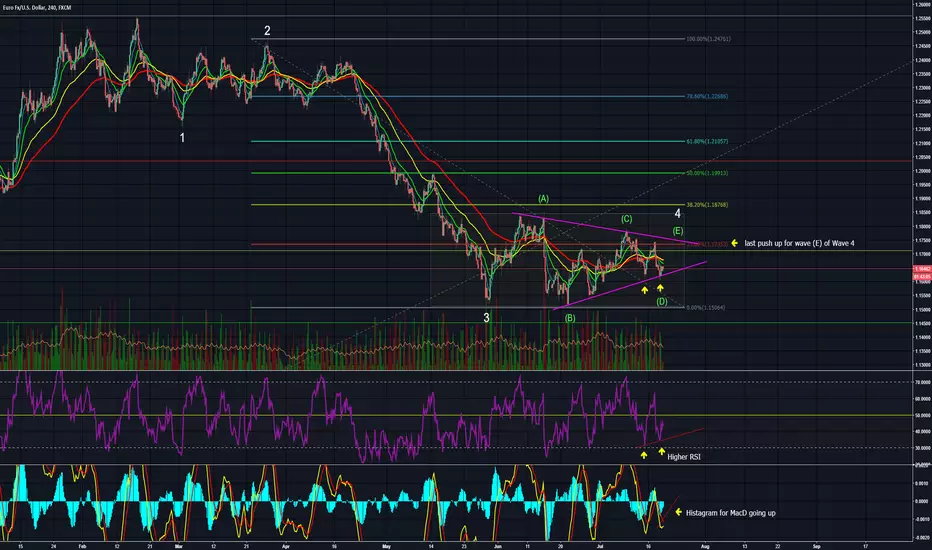The height and width of the screenshot is (550, 932).
Task: Click the Aug date axis label
Action: coord(705,546)
